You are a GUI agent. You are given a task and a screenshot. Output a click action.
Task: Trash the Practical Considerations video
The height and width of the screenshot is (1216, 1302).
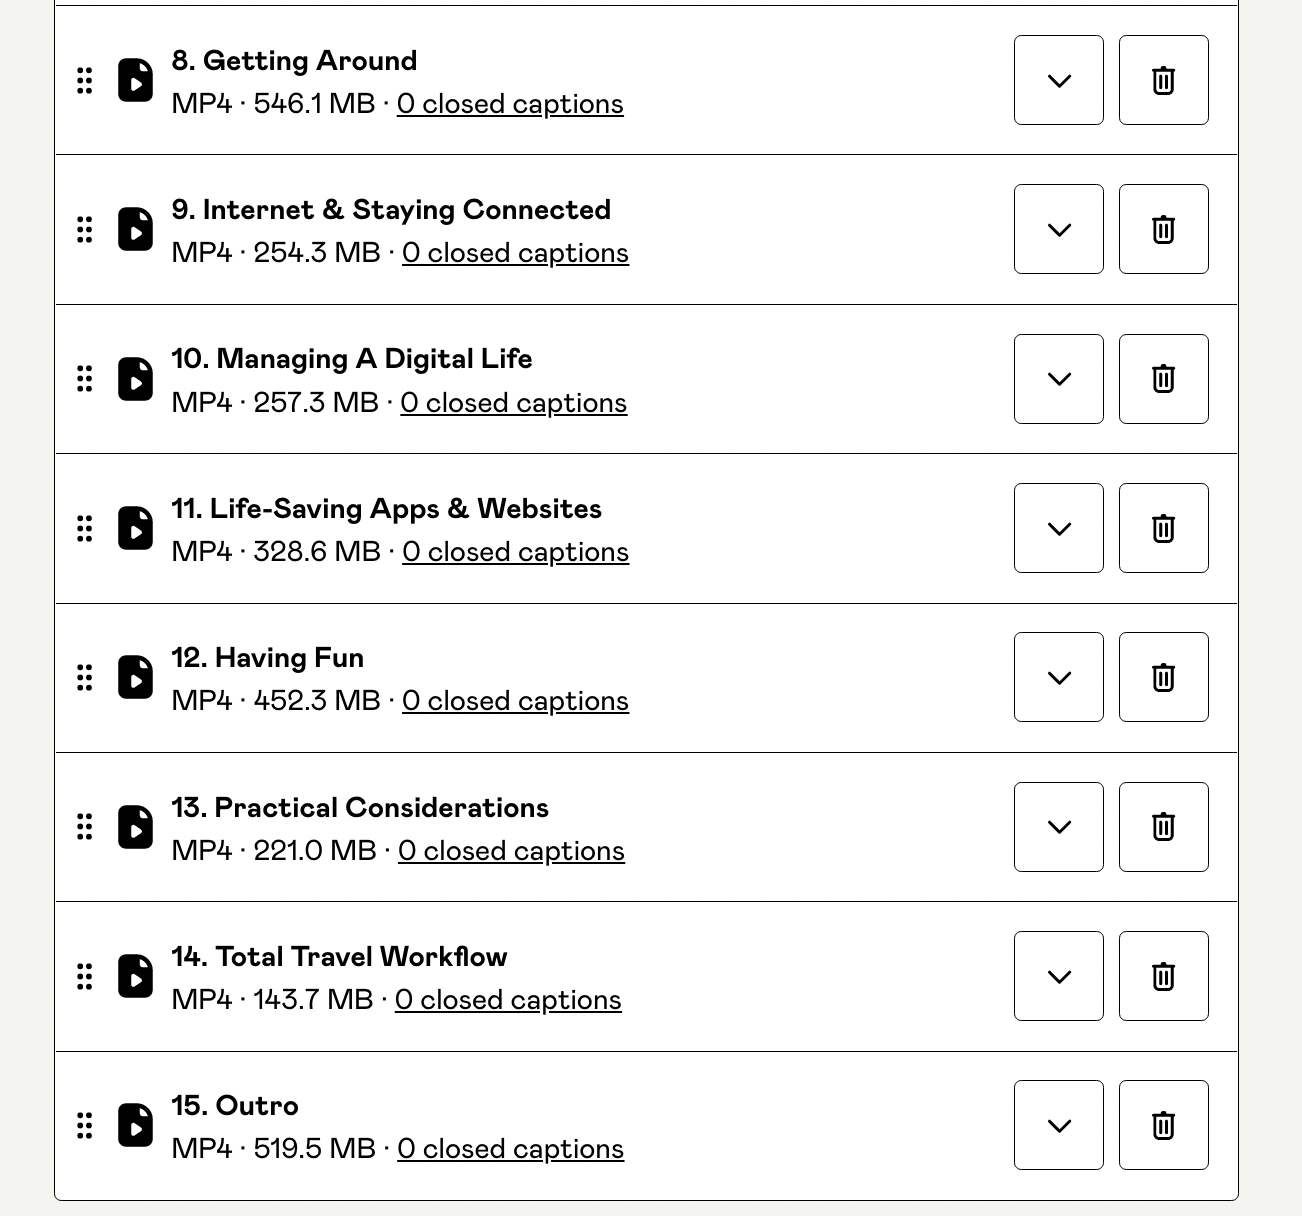point(1163,827)
